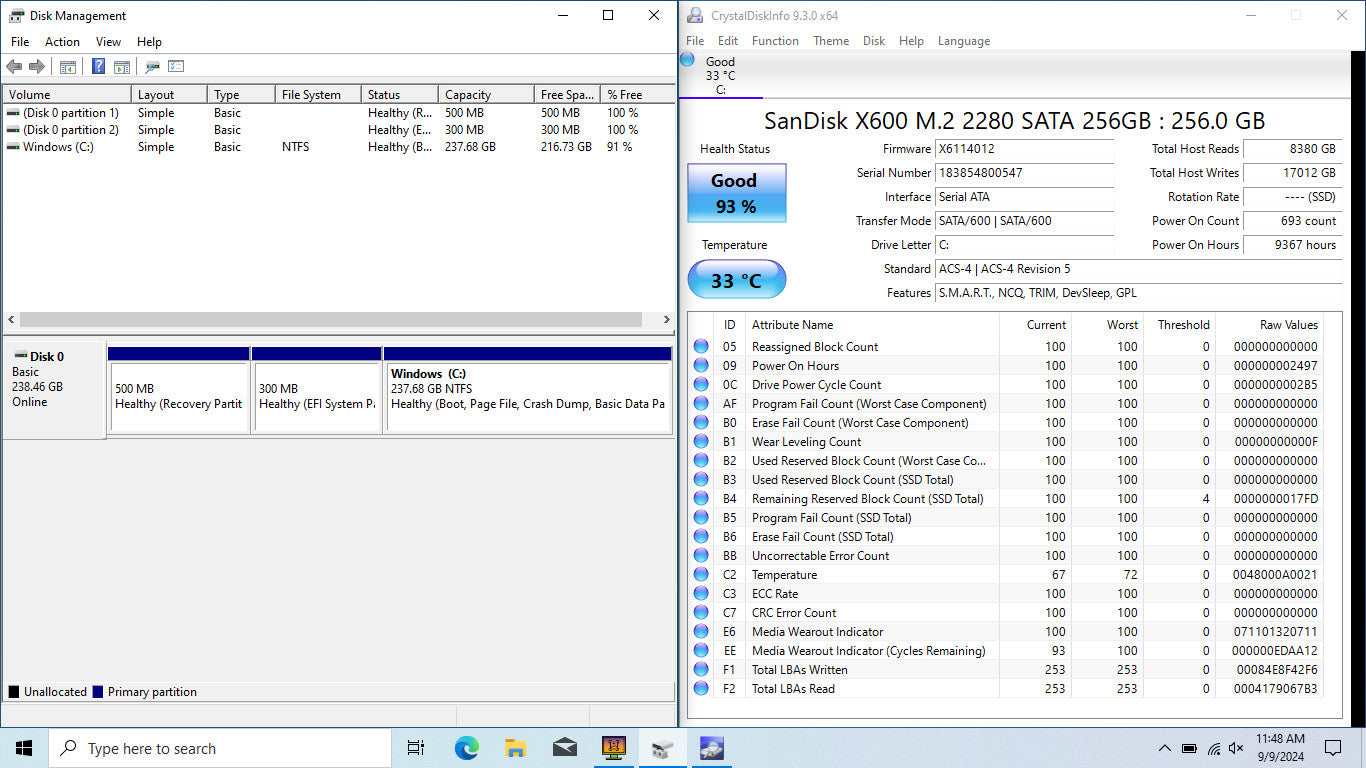Click the Good 33 °C disk selector orb

(687, 60)
